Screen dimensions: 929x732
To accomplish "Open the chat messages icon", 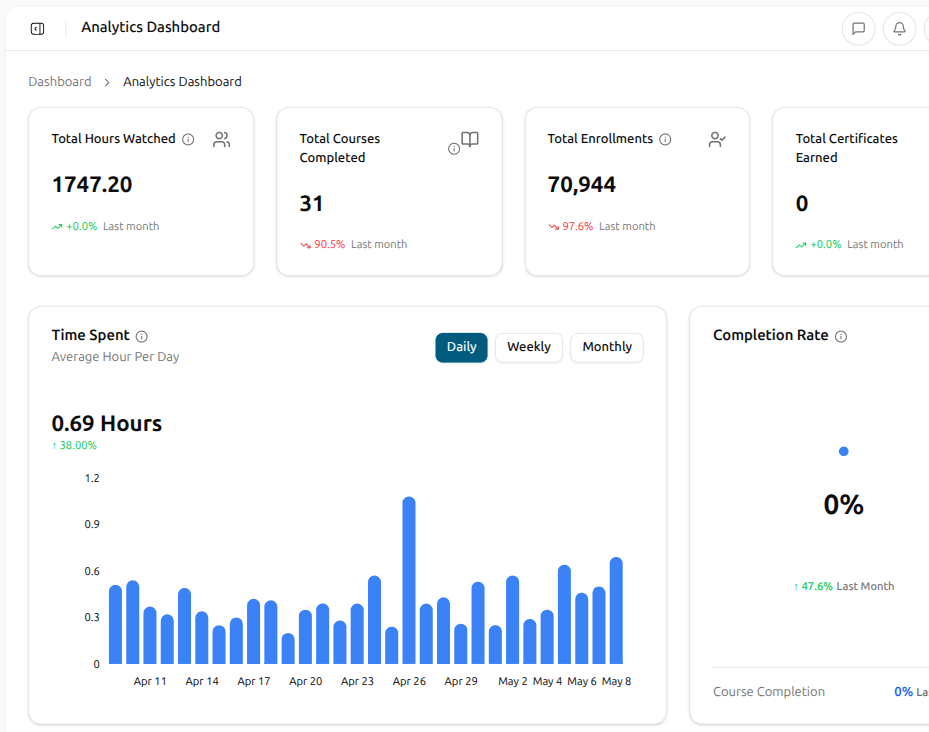I will [x=858, y=28].
